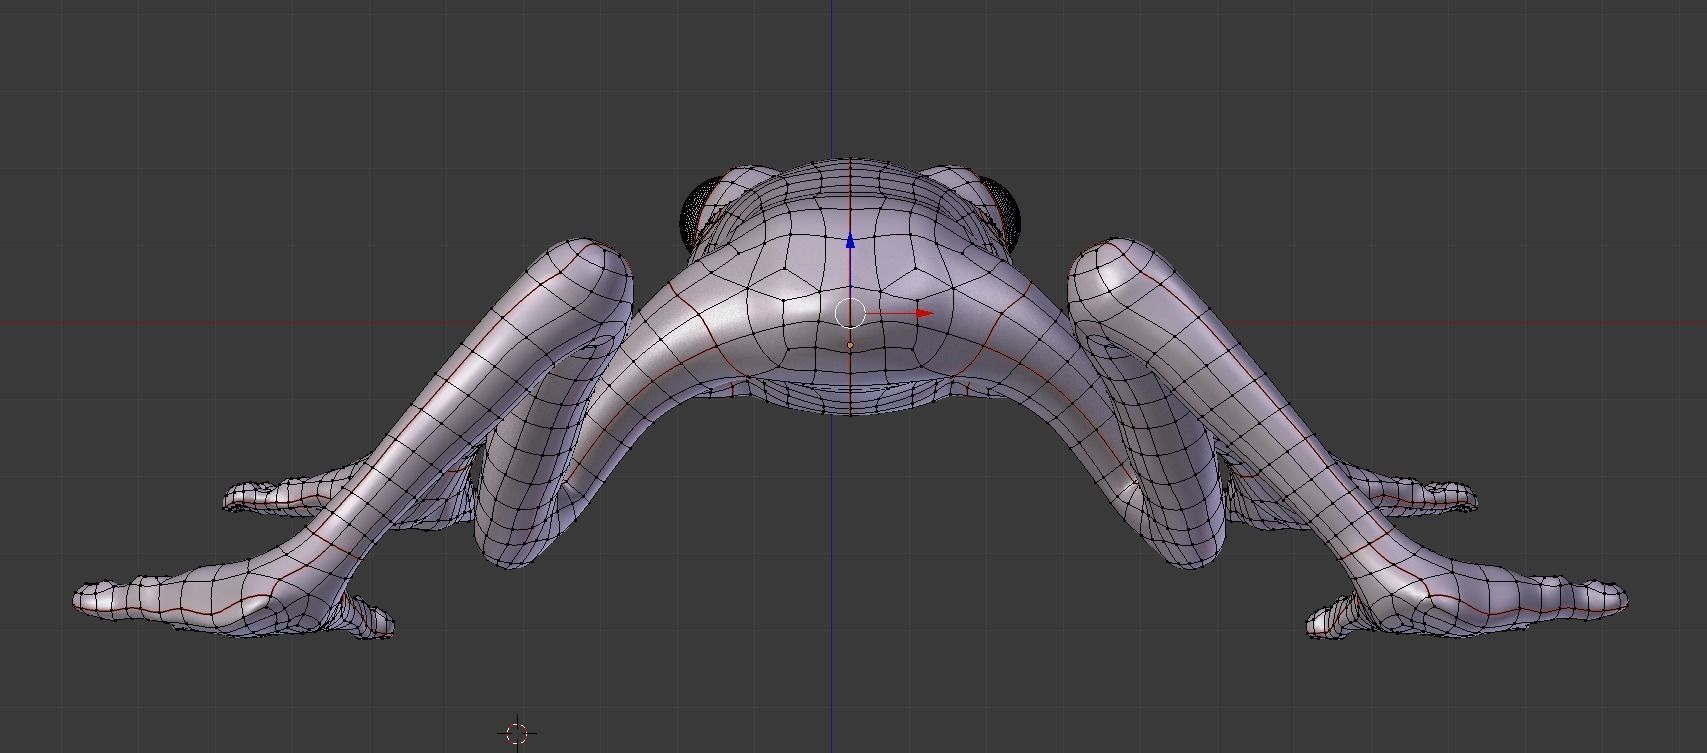Click the white manipulator center circle

click(x=849, y=313)
